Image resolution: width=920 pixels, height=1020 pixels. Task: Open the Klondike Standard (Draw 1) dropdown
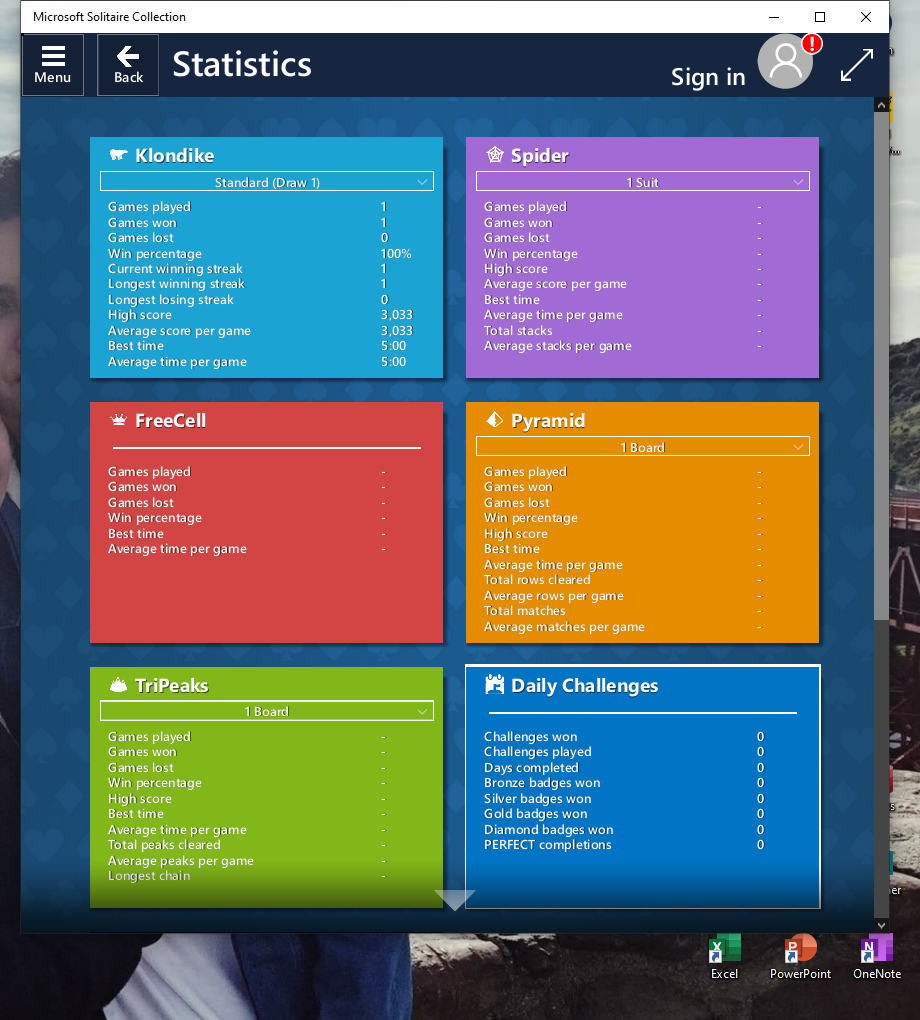point(267,181)
